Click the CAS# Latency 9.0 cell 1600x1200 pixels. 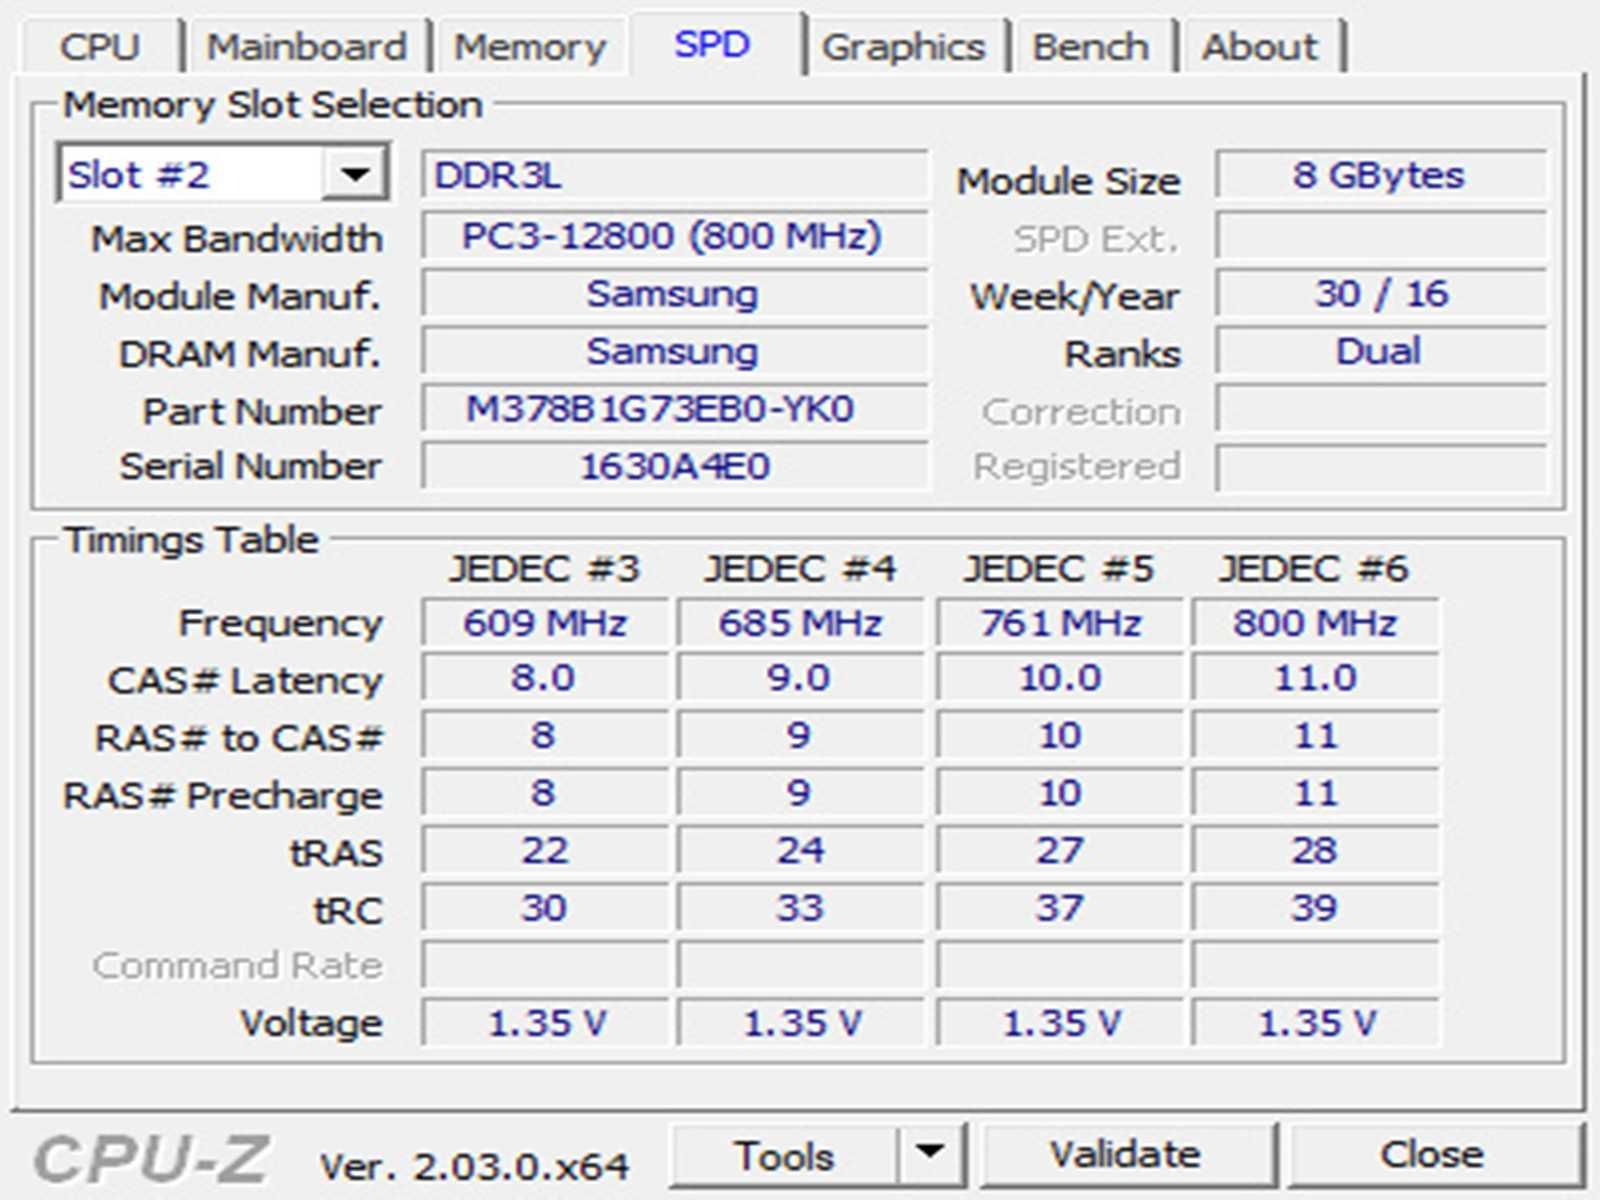pyautogui.click(x=800, y=678)
